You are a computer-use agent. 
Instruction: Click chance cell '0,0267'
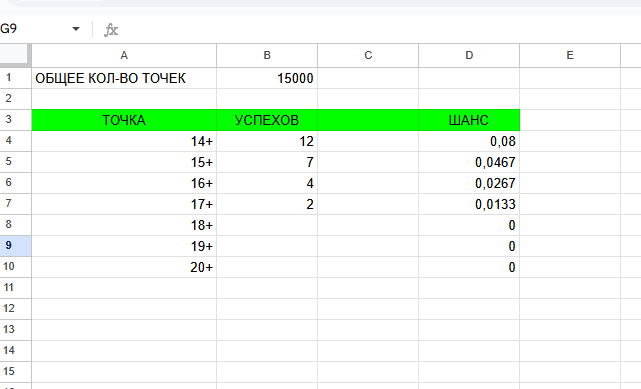point(469,183)
